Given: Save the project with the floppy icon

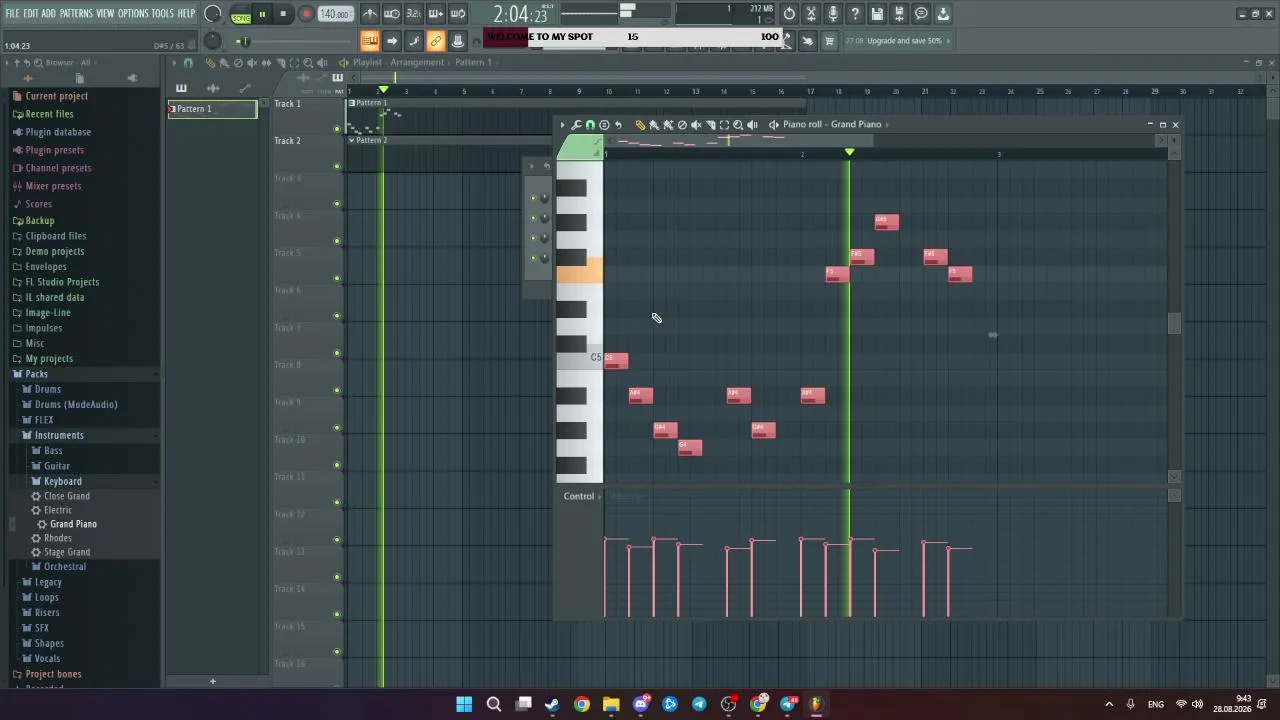Looking at the screenshot, I should click(877, 14).
